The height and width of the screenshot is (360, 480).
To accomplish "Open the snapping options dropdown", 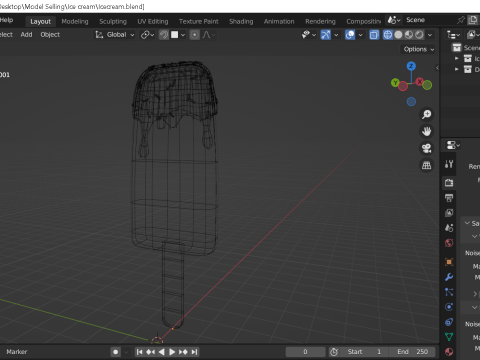I will coord(178,35).
